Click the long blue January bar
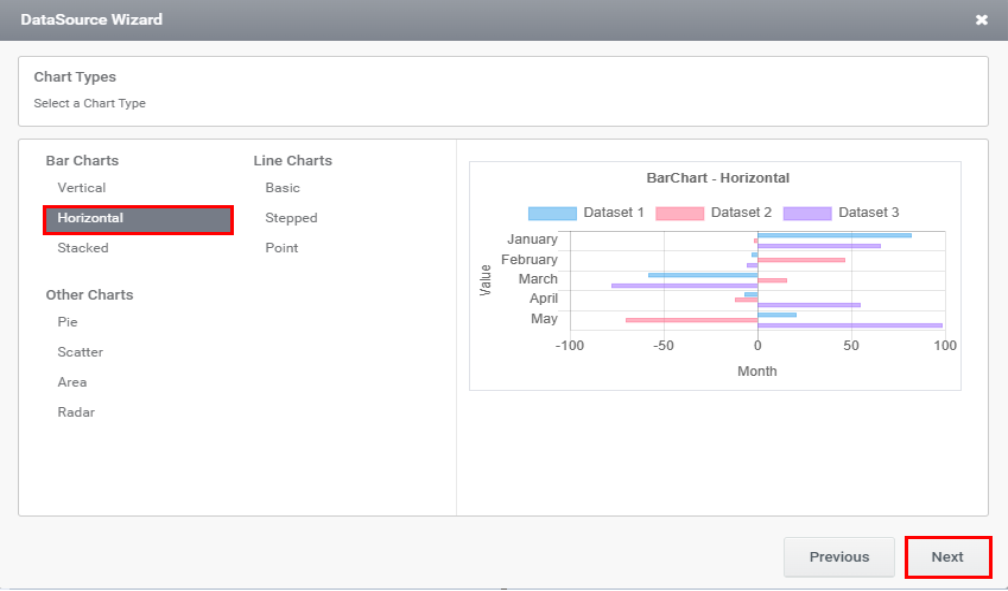 (x=834, y=235)
